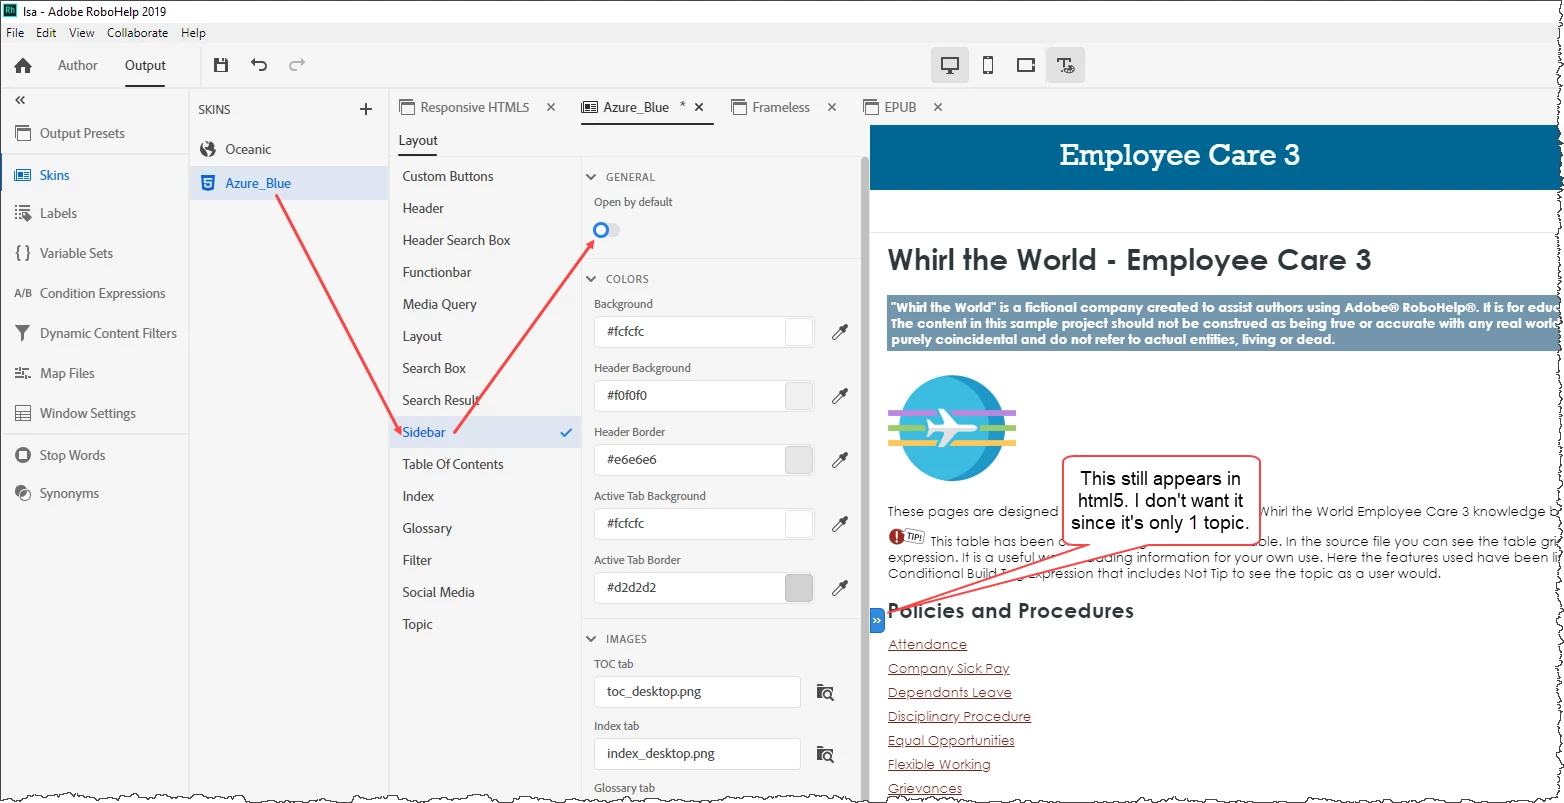Viewport: 1564px width, 803px height.
Task: Collapse the IMAGES section
Action: [591, 639]
